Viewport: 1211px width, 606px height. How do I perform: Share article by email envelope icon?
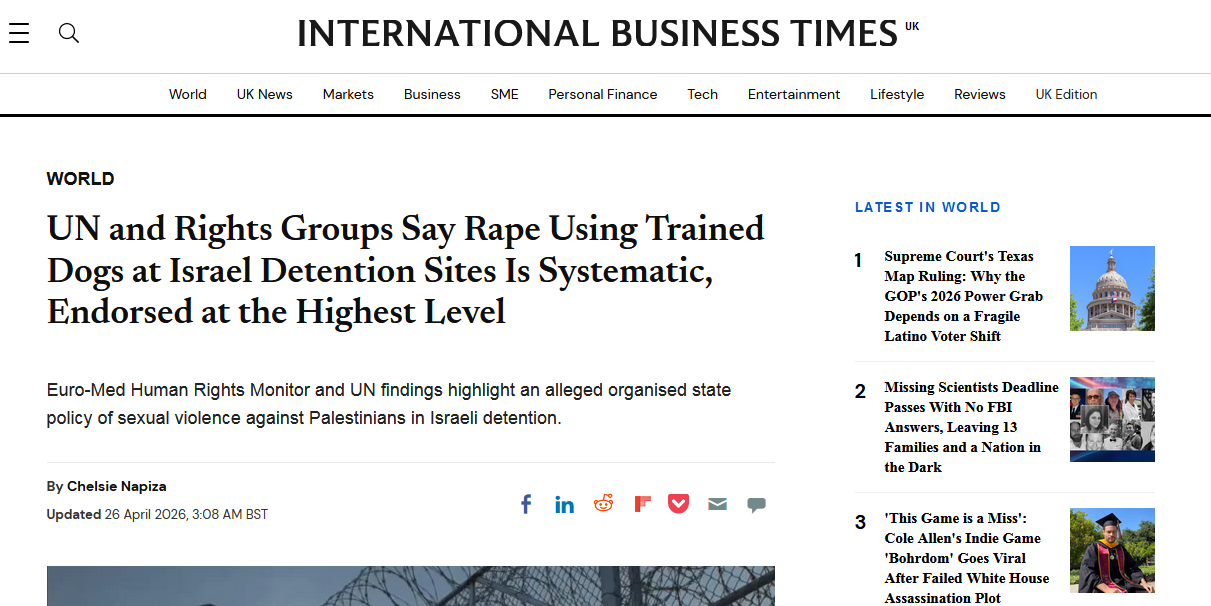click(717, 504)
